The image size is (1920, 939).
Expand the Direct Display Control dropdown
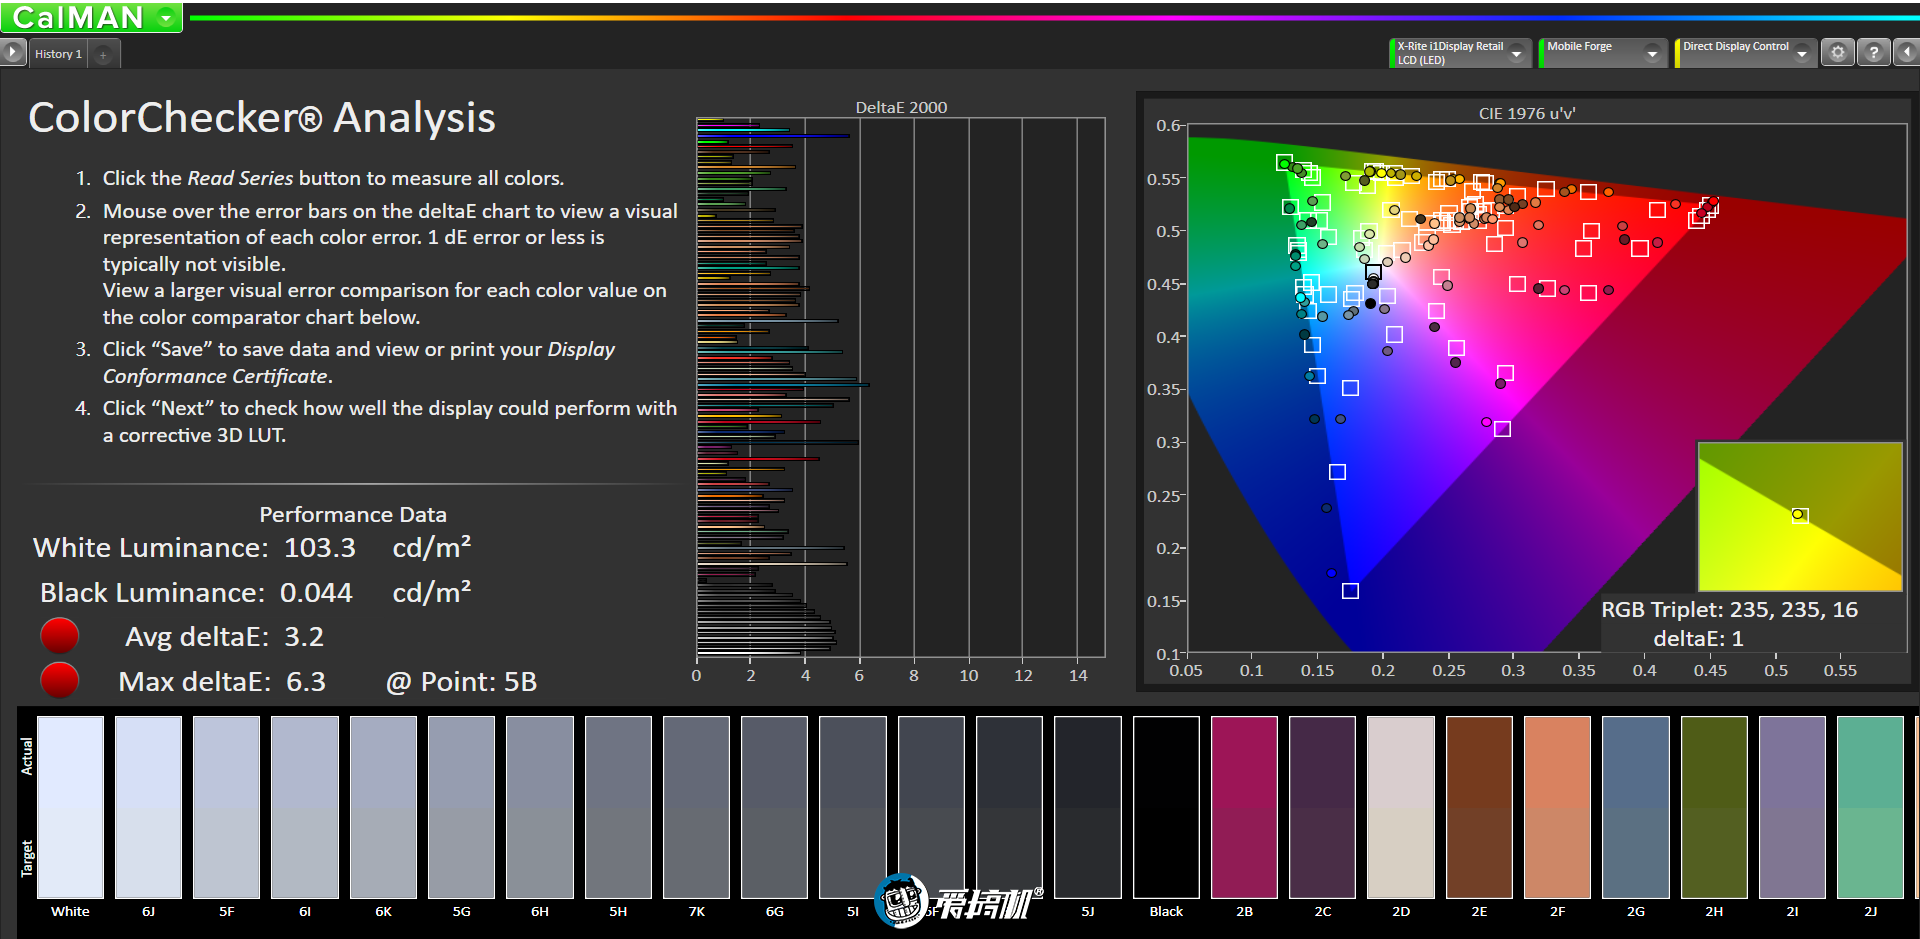[1801, 54]
